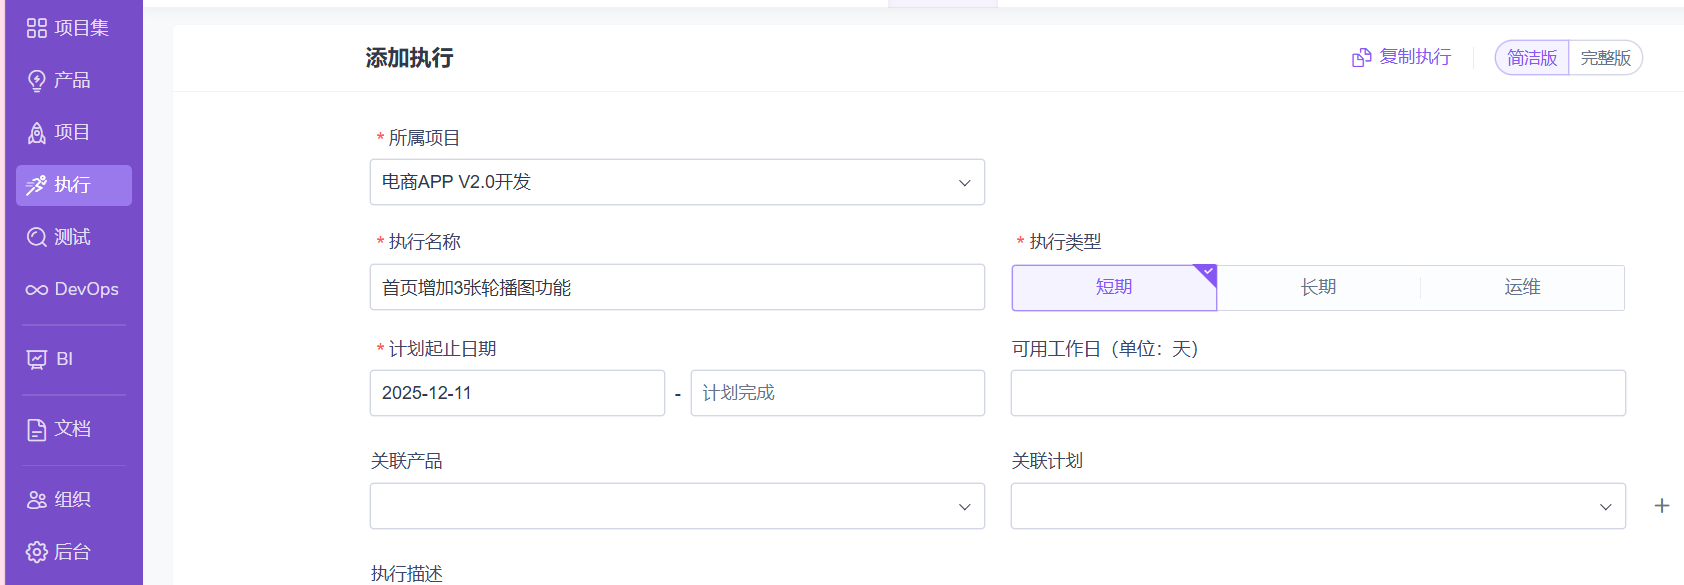Select 运维 execution type
The height and width of the screenshot is (585, 1684).
(1522, 287)
